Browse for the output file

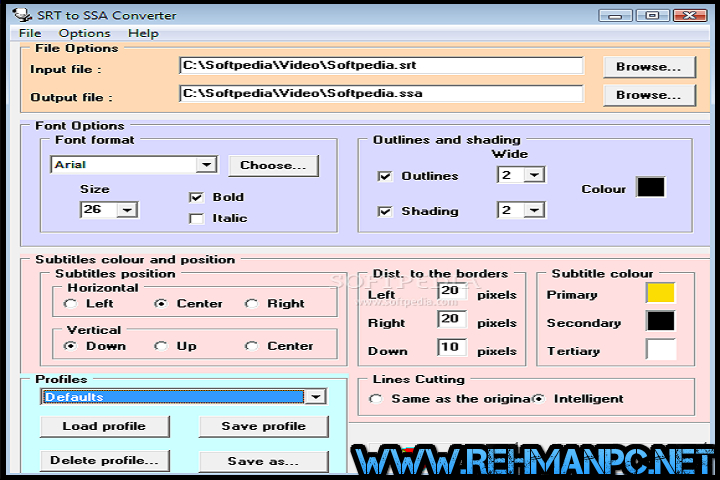pyautogui.click(x=648, y=95)
